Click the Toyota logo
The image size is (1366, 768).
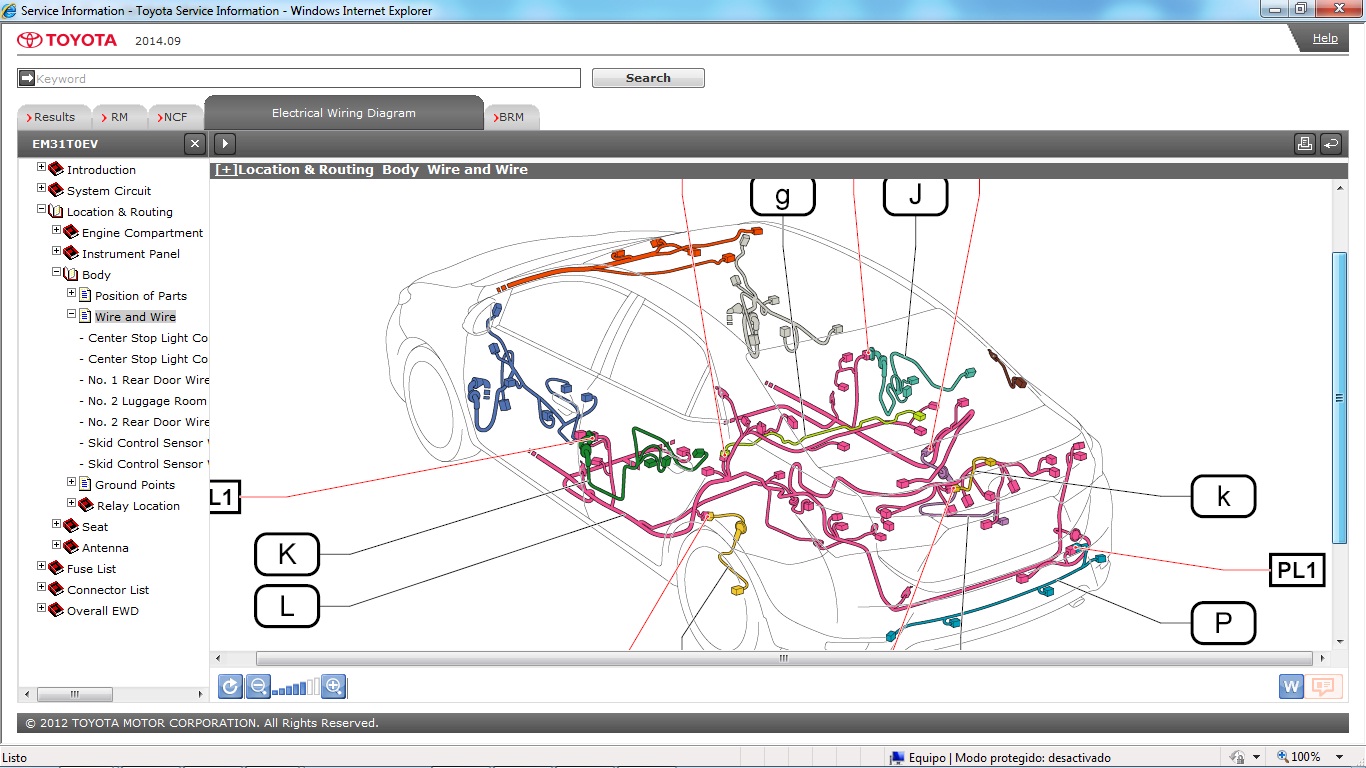click(67, 40)
